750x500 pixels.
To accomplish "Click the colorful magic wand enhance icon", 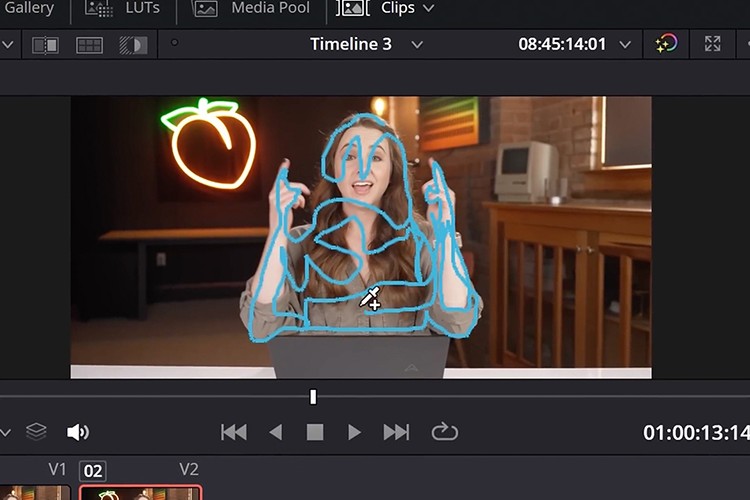I will (x=666, y=44).
